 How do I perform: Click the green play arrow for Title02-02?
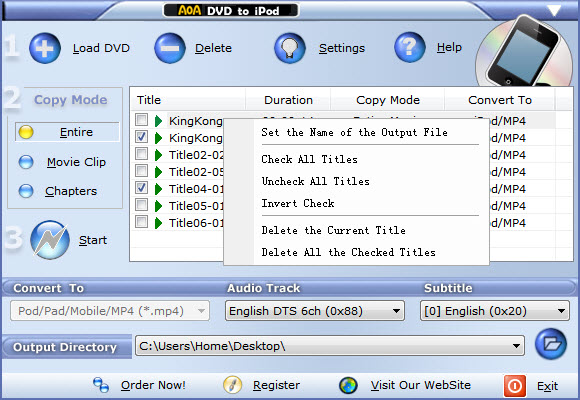point(158,155)
